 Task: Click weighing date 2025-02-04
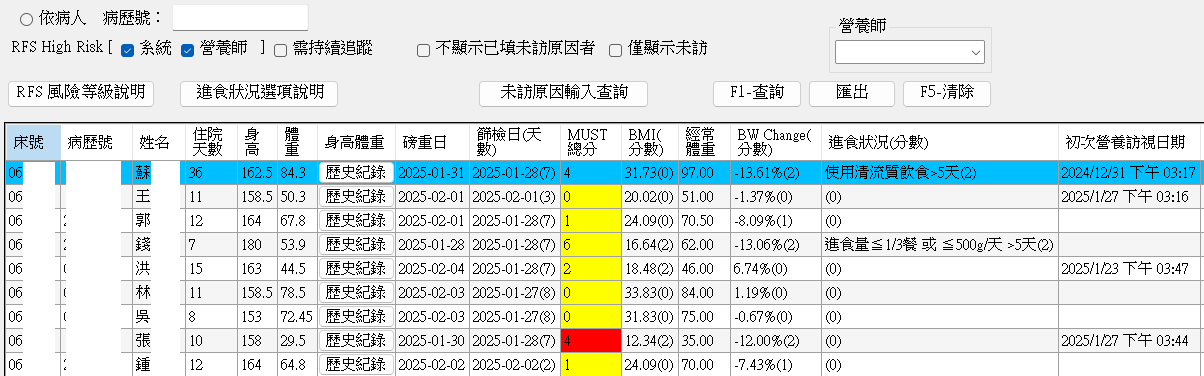[433, 268]
